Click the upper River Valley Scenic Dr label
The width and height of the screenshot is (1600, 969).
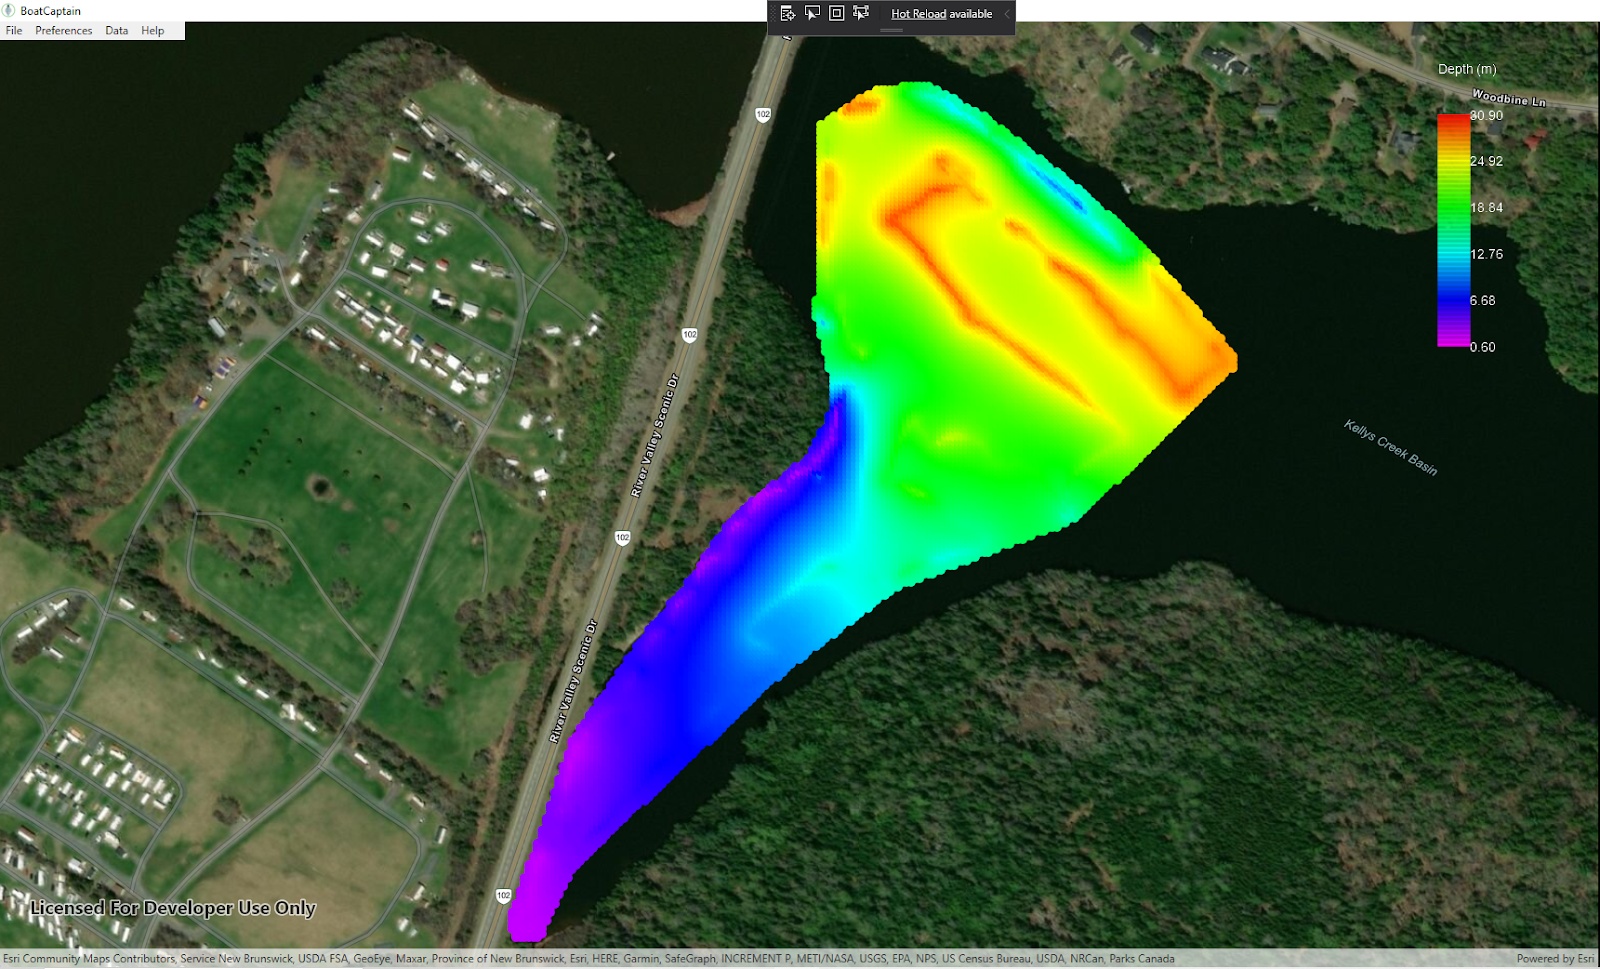click(655, 435)
